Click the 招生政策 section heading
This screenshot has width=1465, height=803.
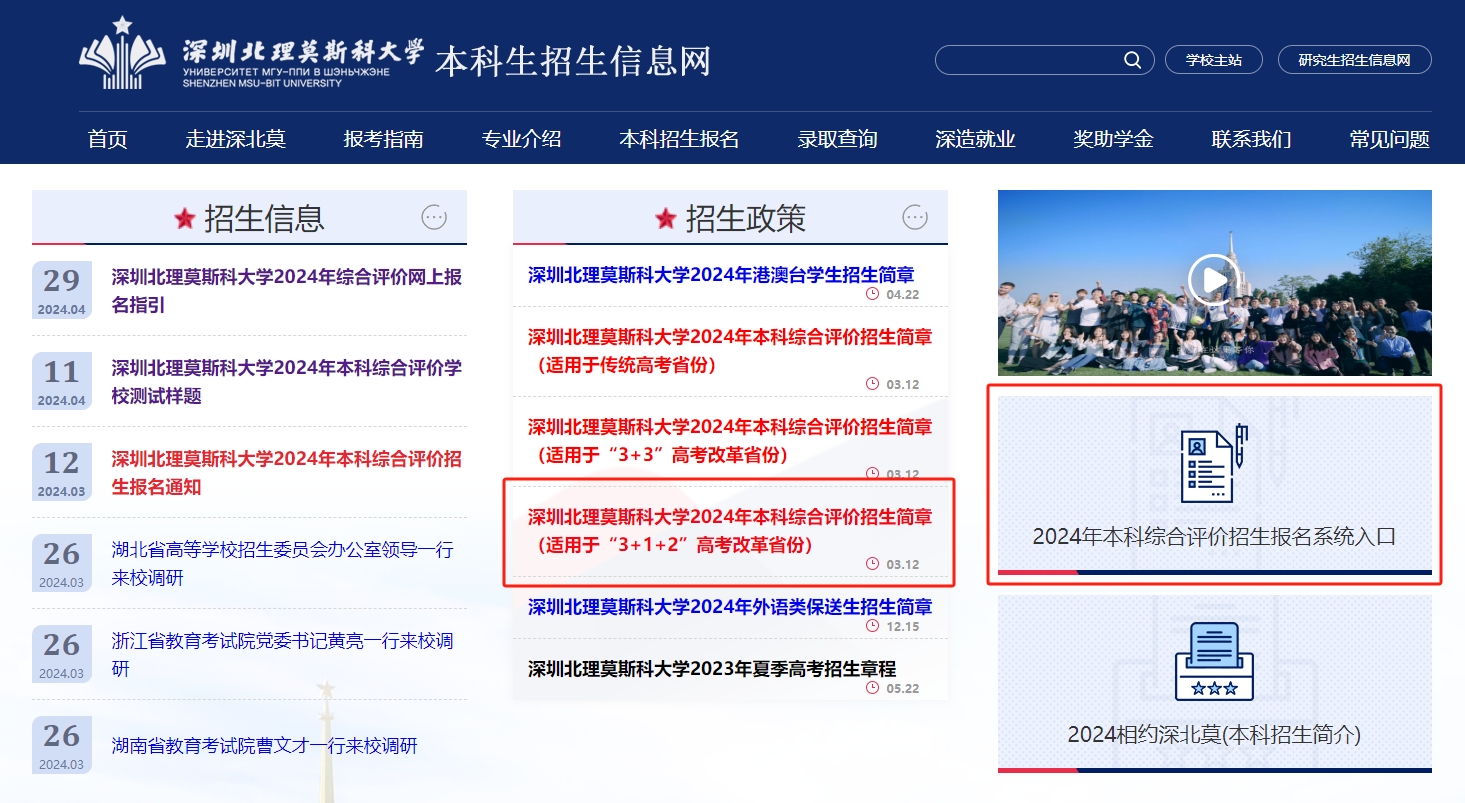pos(745,218)
